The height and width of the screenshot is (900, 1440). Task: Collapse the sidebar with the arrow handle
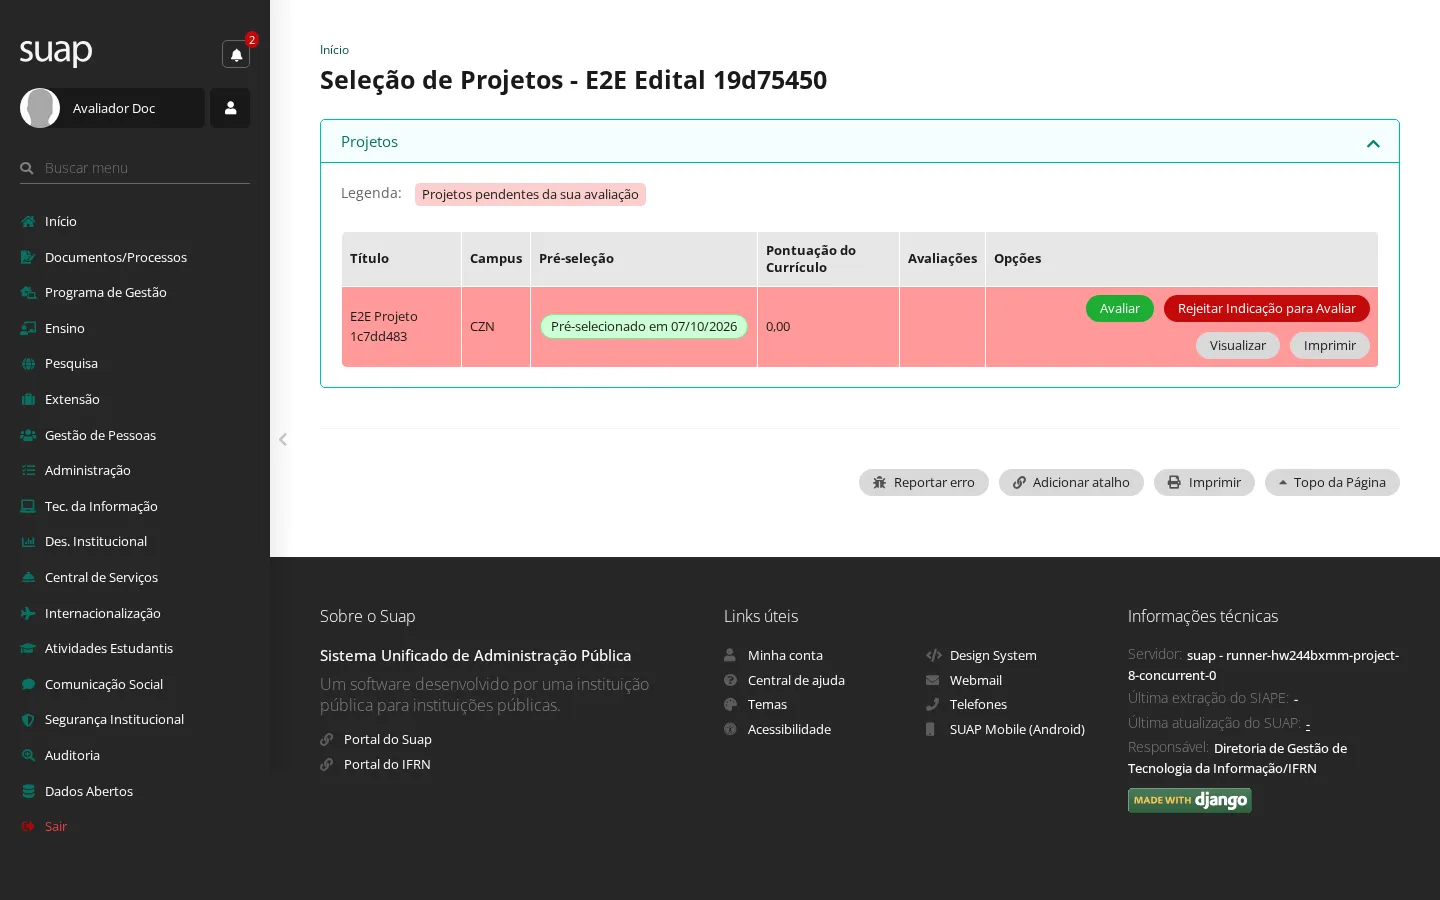(x=283, y=439)
